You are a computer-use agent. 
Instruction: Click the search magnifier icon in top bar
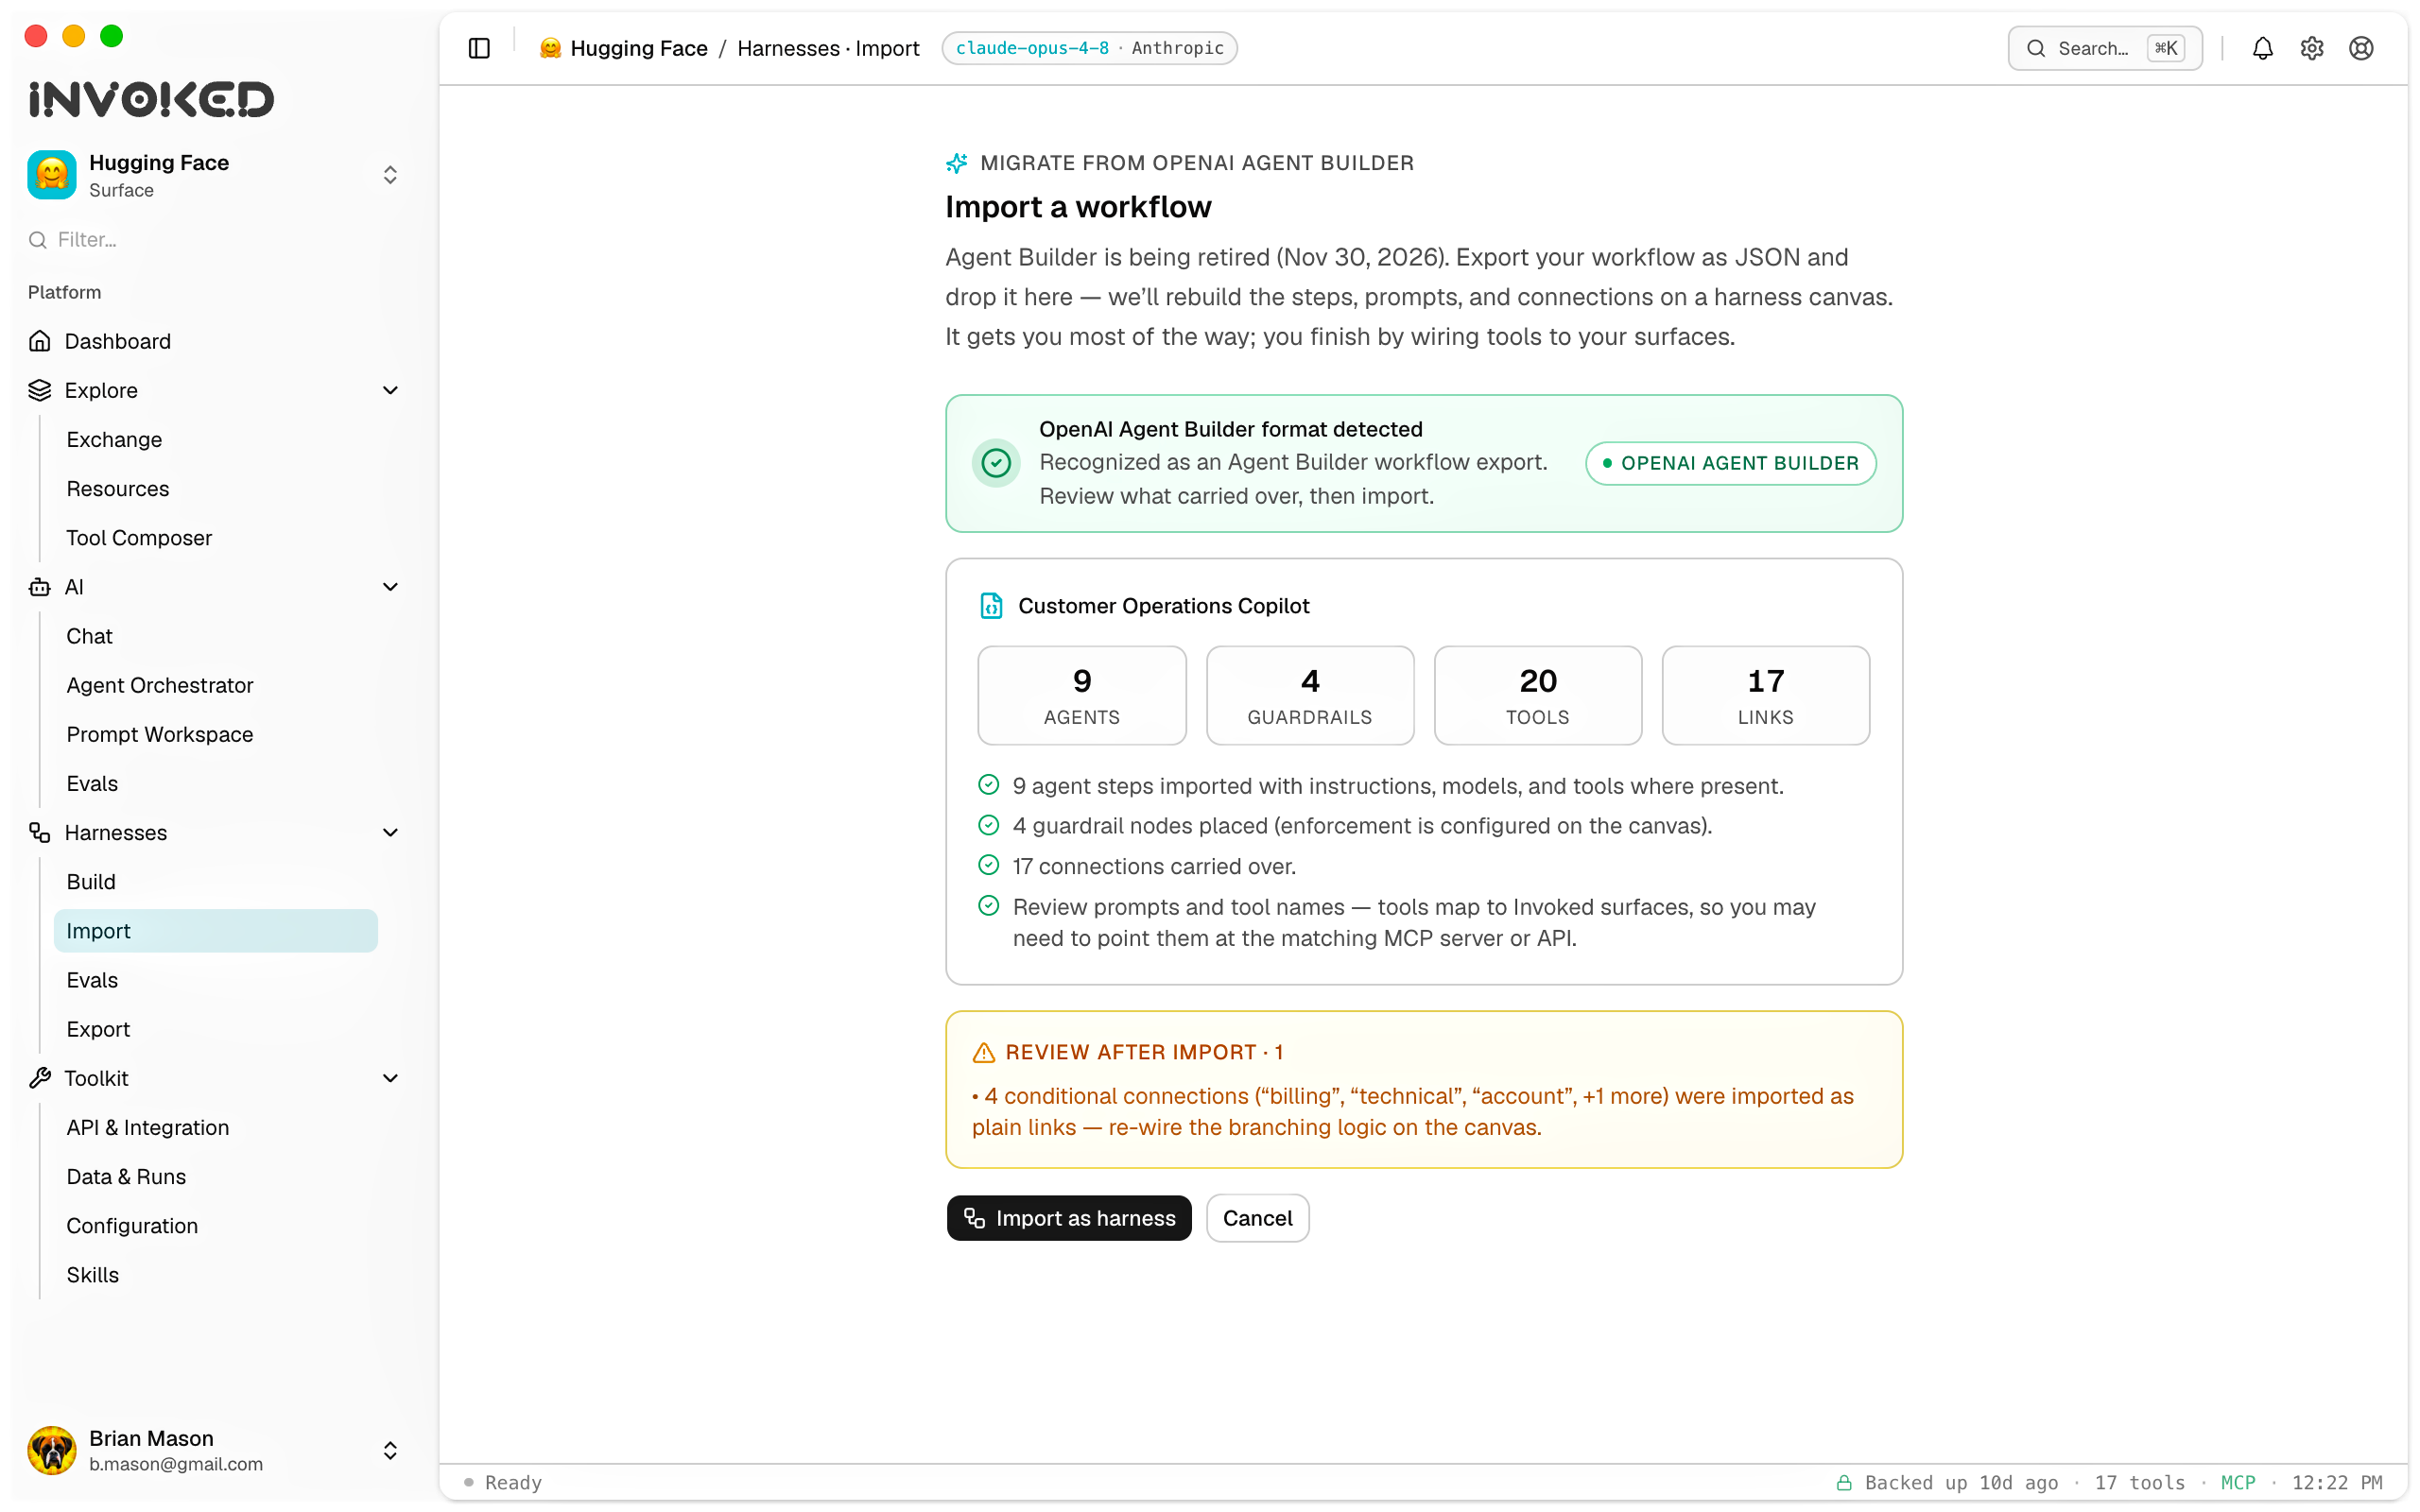point(2035,48)
